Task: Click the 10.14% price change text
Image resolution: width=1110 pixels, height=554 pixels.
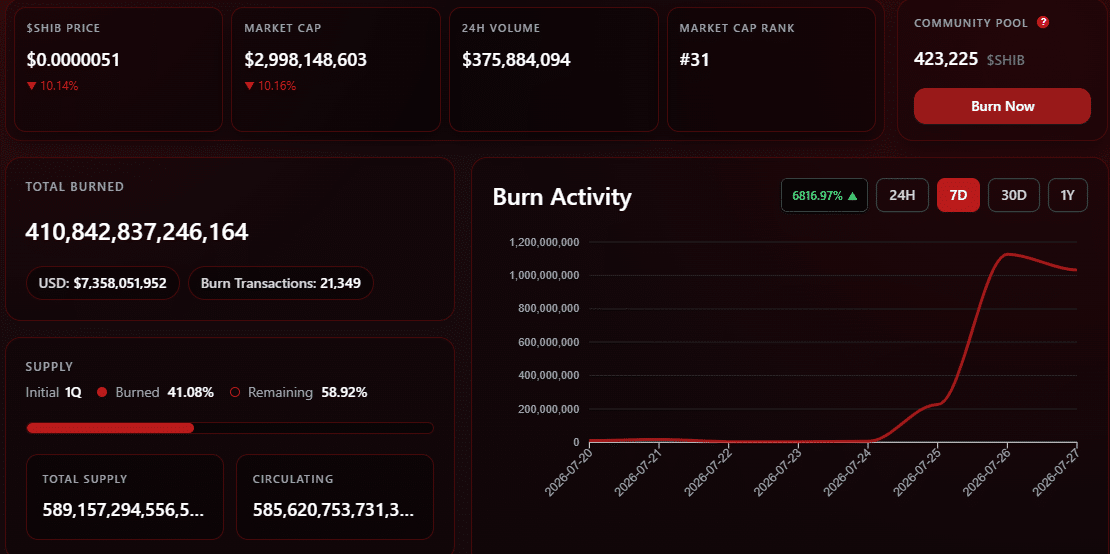Action: 59,86
